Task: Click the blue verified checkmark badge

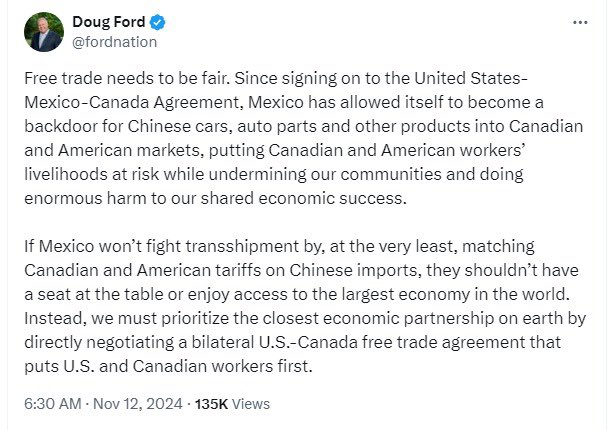Action: pyautogui.click(x=158, y=22)
